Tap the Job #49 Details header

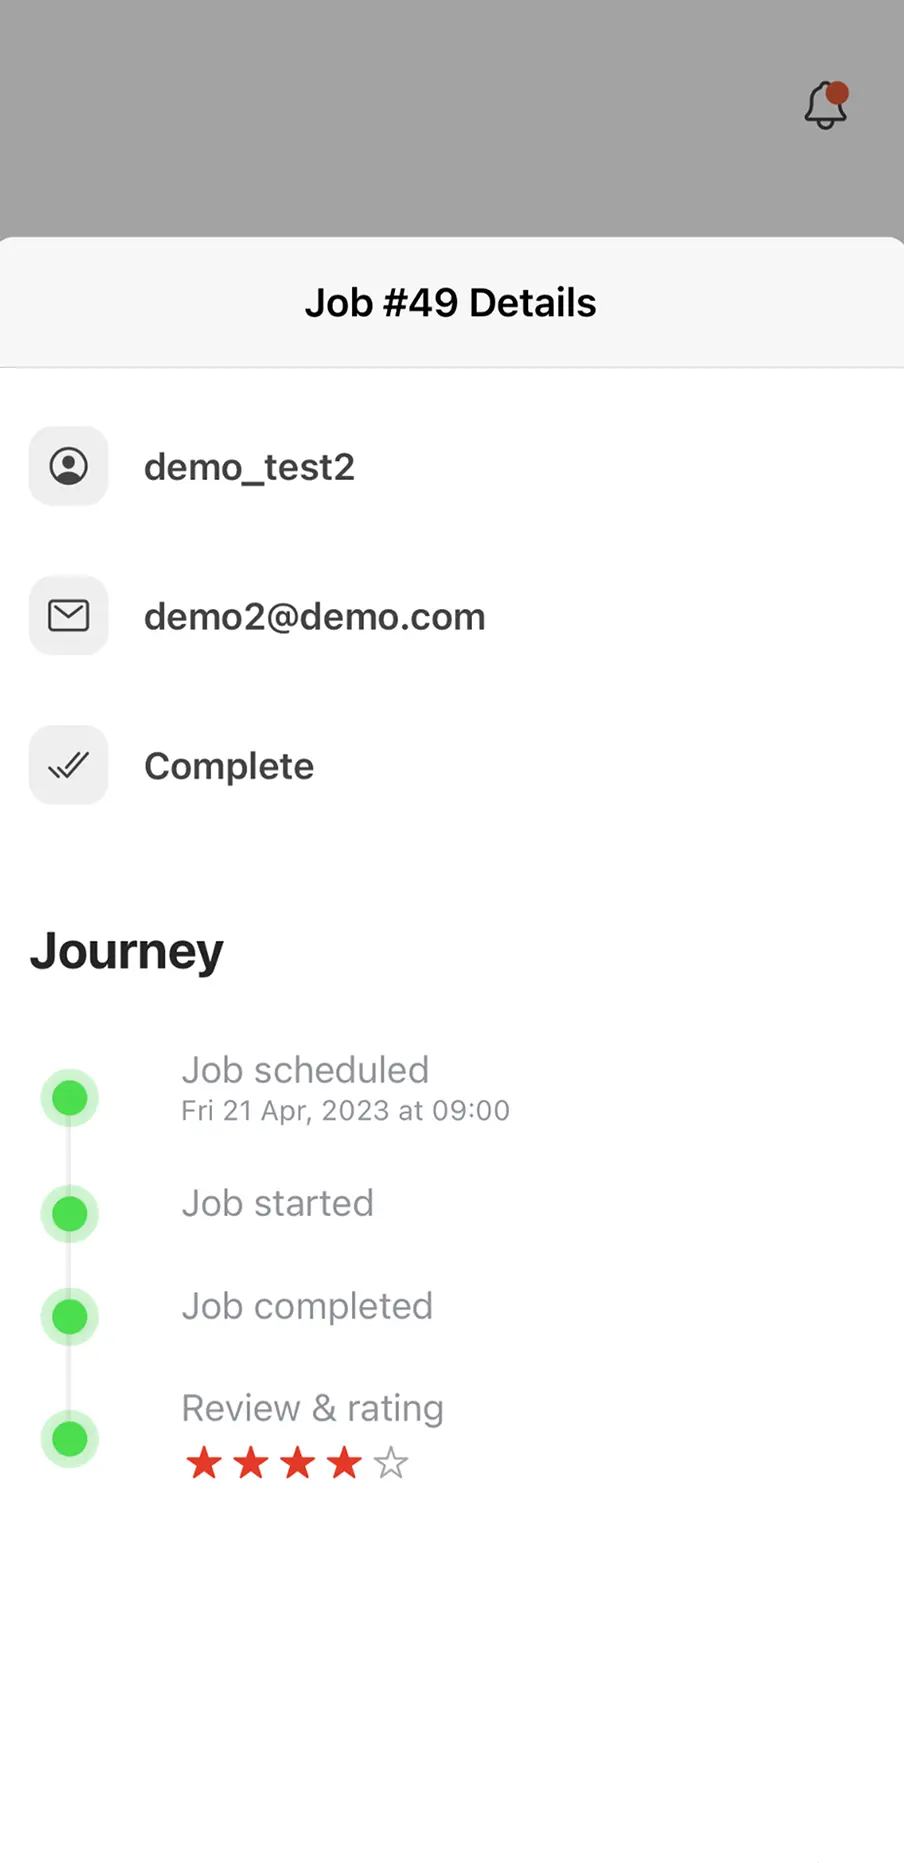tap(451, 303)
